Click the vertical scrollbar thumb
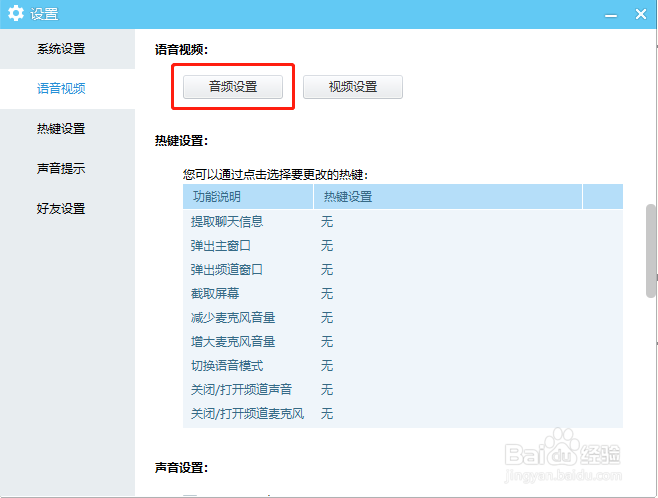 pos(650,251)
